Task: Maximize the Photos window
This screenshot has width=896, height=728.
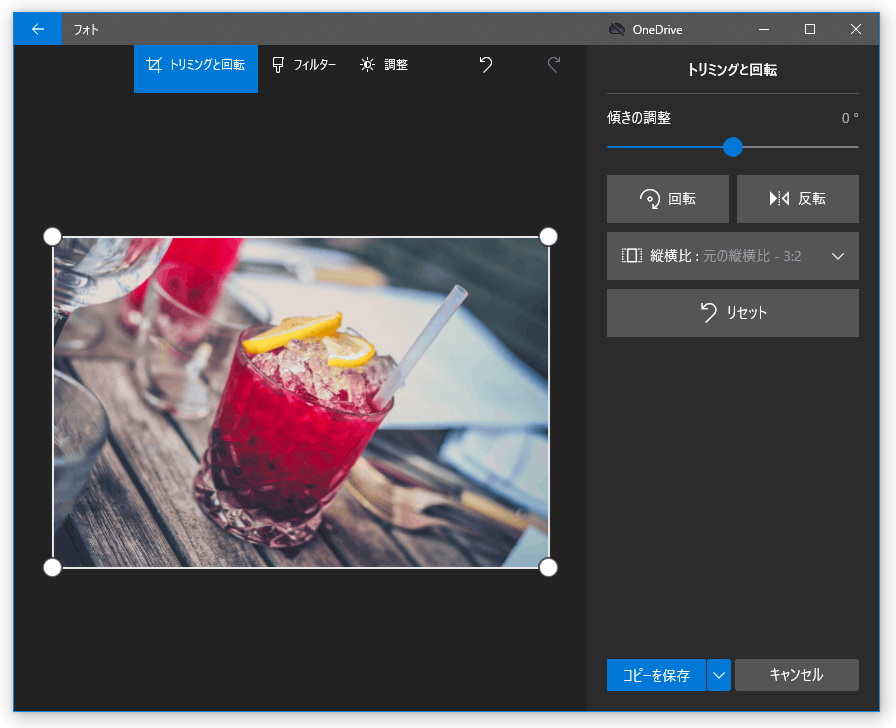Action: click(x=810, y=29)
